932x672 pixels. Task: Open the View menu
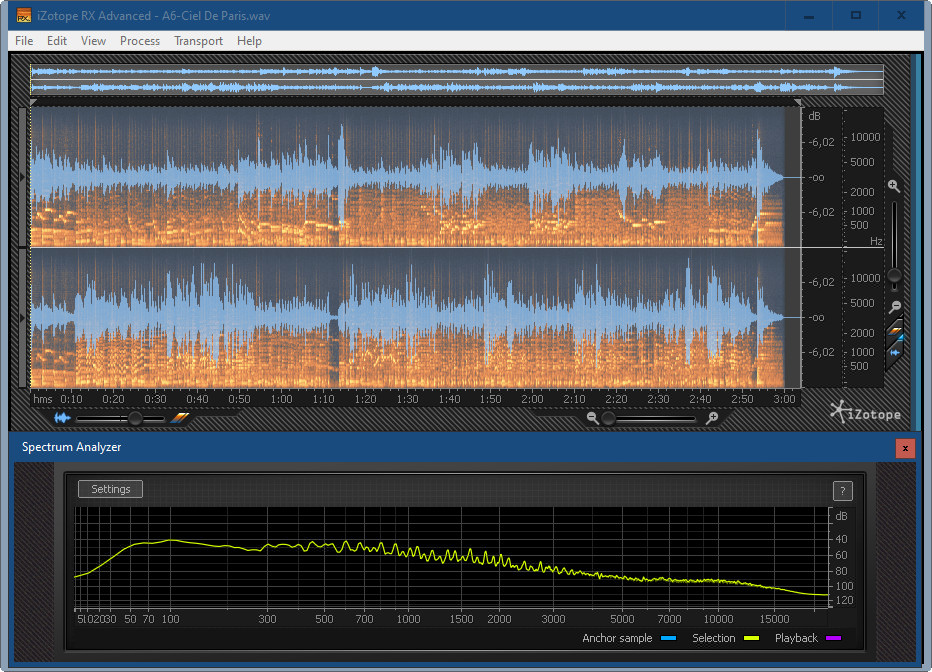tap(93, 41)
